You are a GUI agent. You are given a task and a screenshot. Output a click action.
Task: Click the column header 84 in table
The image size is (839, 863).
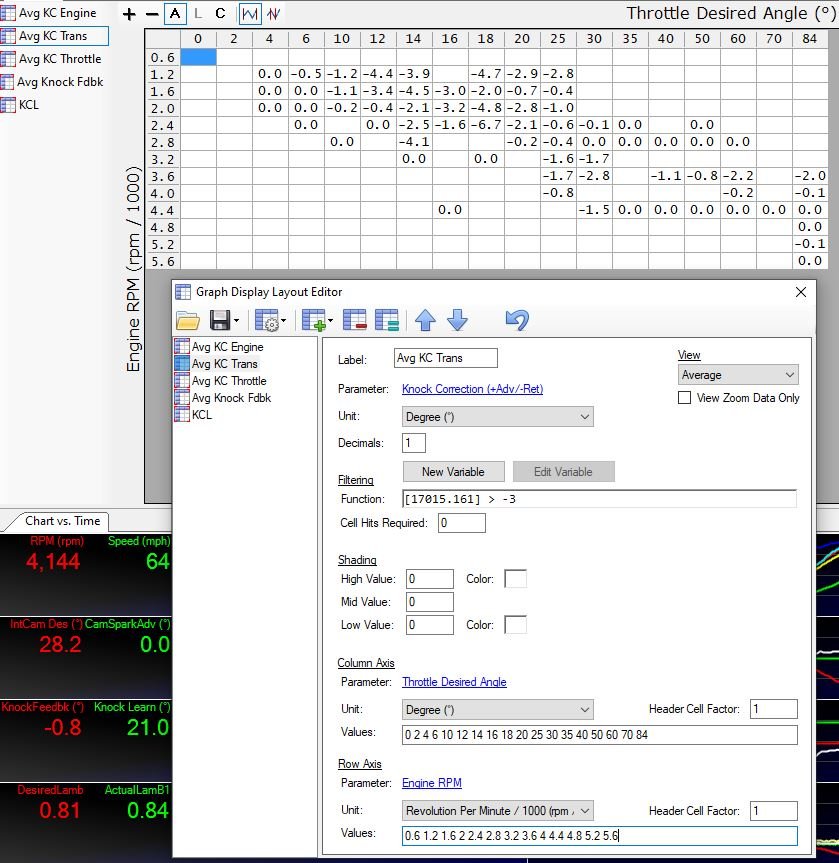[810, 39]
